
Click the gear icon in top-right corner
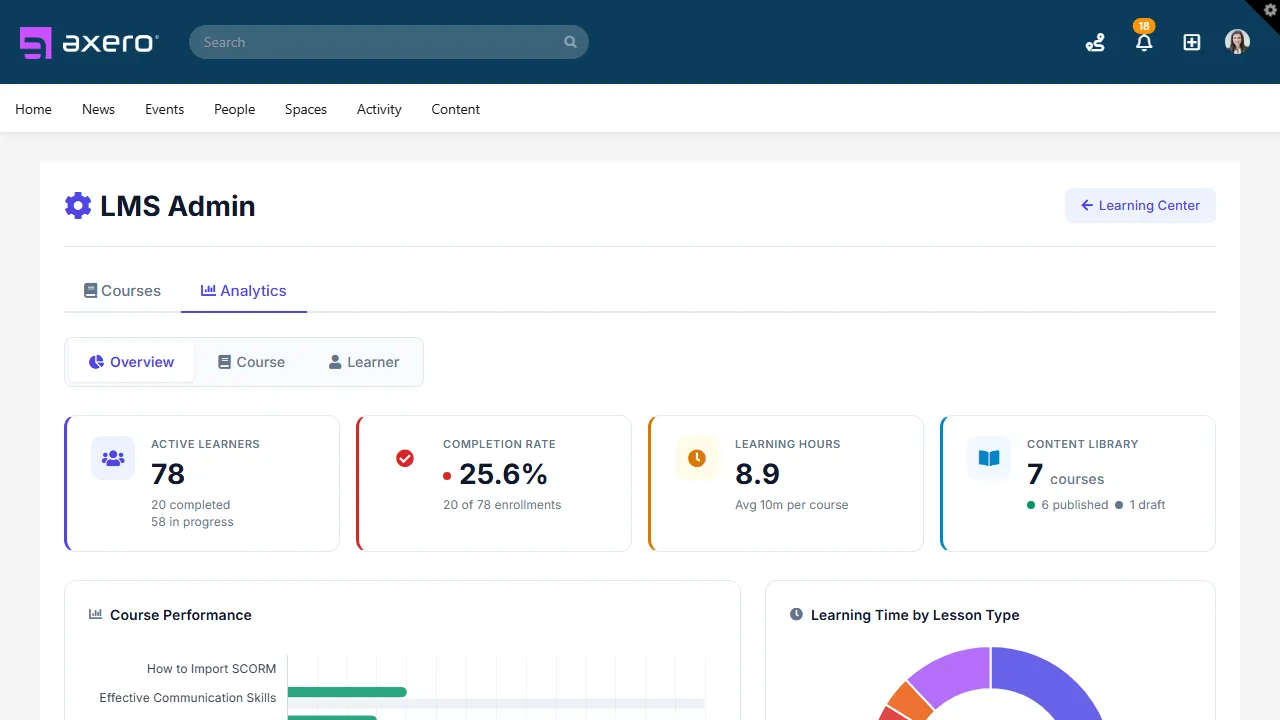1270,9
